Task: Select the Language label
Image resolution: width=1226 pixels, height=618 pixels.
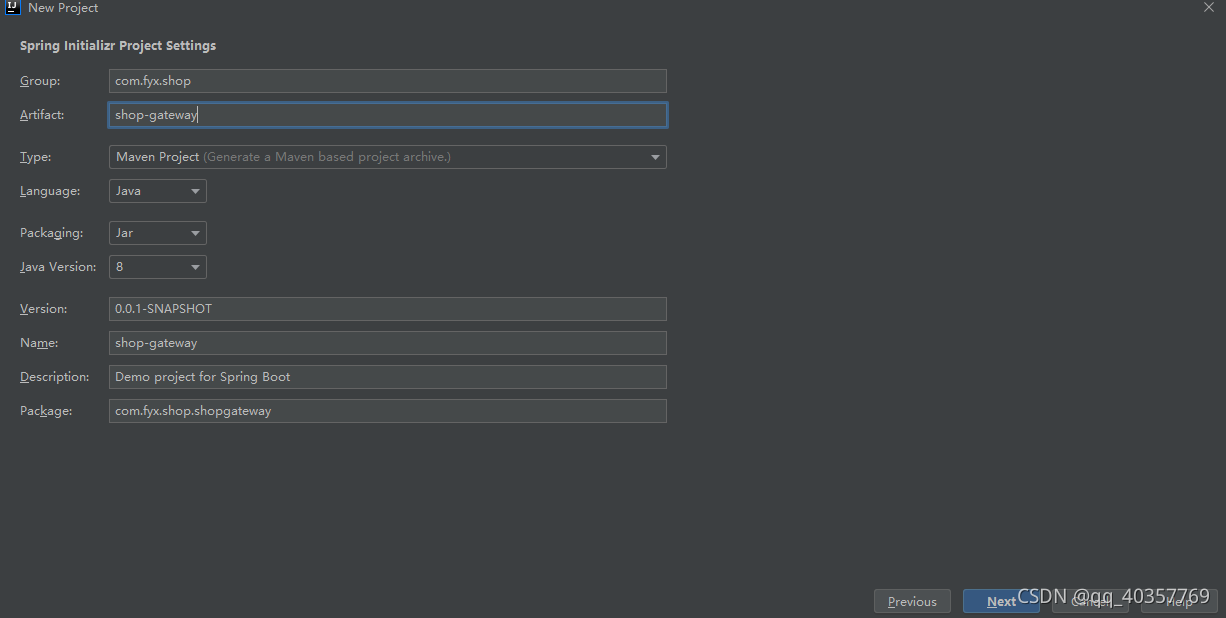Action: pos(50,191)
